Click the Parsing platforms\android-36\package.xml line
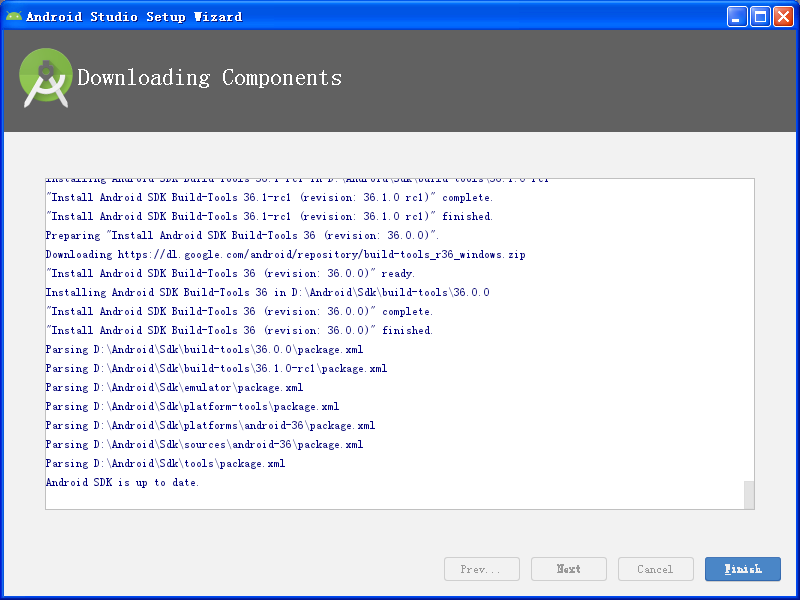The width and height of the screenshot is (800, 600). click(x=210, y=425)
